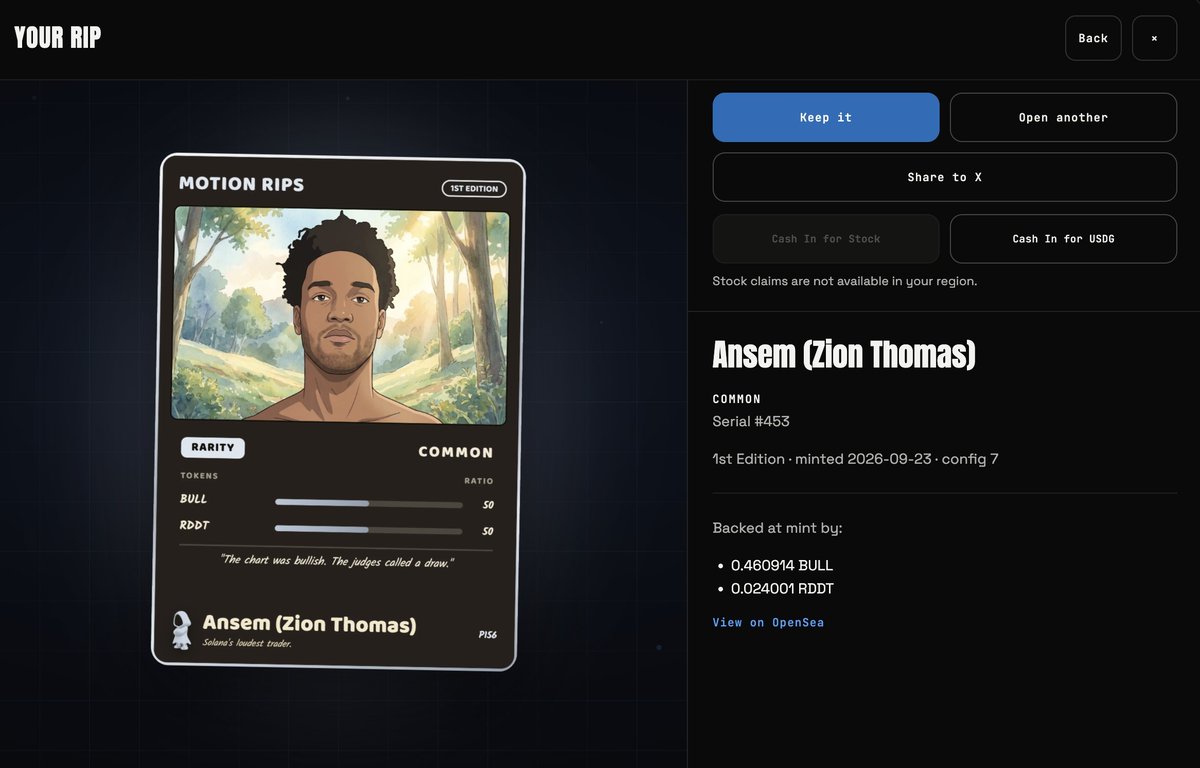
Task: Click the card quote about the bullish chart
Action: [337, 561]
